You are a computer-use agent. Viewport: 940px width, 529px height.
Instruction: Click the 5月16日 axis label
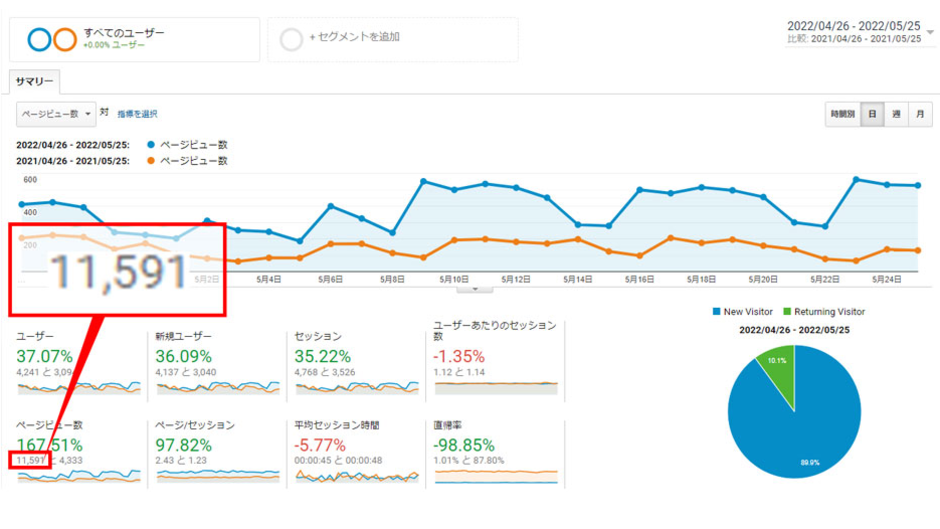pos(639,279)
